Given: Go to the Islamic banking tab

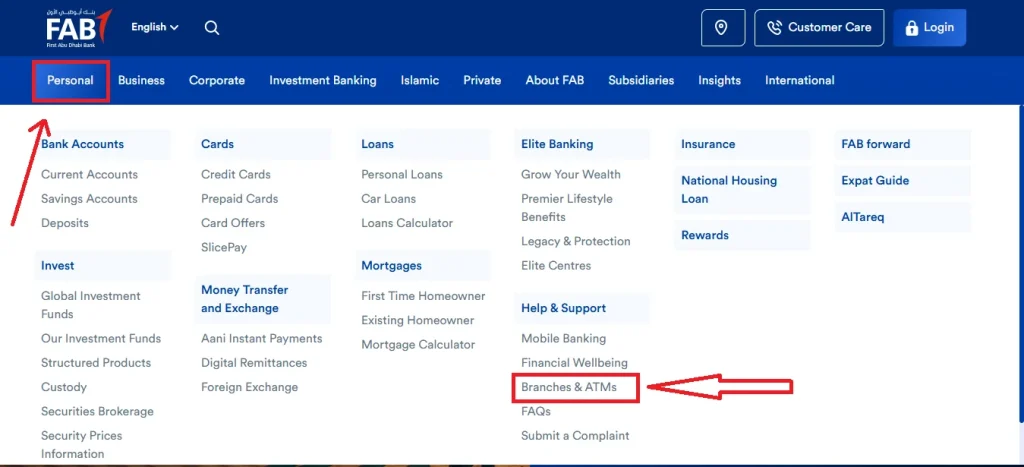Looking at the screenshot, I should click(x=420, y=80).
